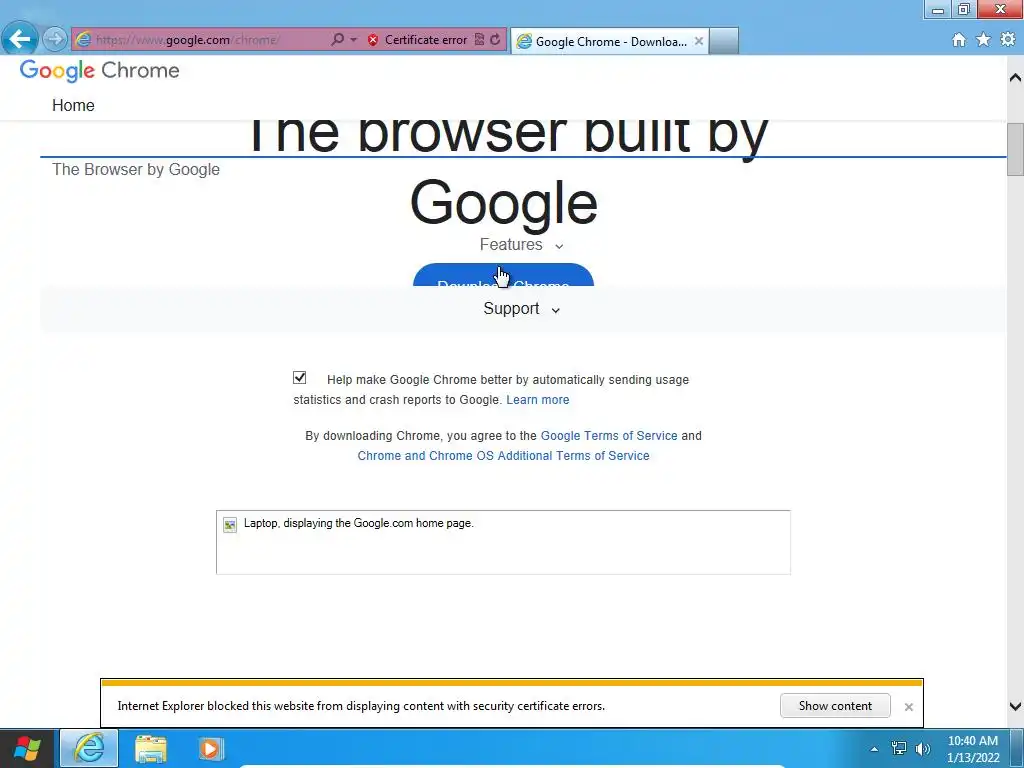The height and width of the screenshot is (768, 1024).
Task: Open the Internet Explorer Home icon
Action: [959, 40]
